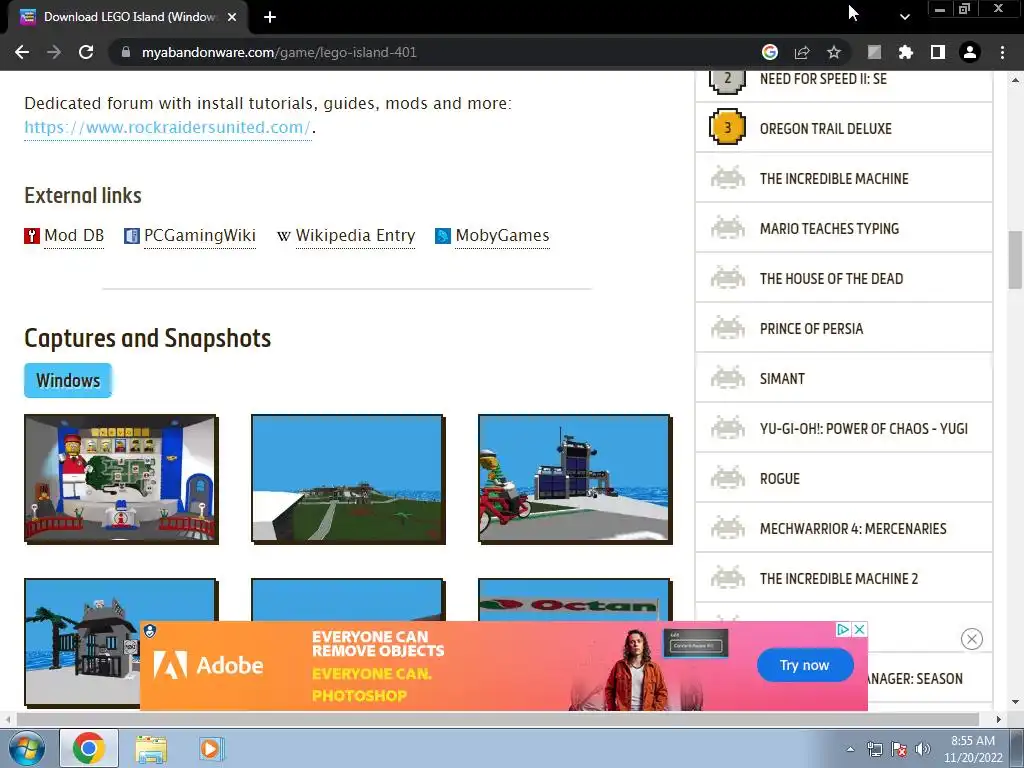Open the Wikipedia Entry link

click(x=355, y=235)
